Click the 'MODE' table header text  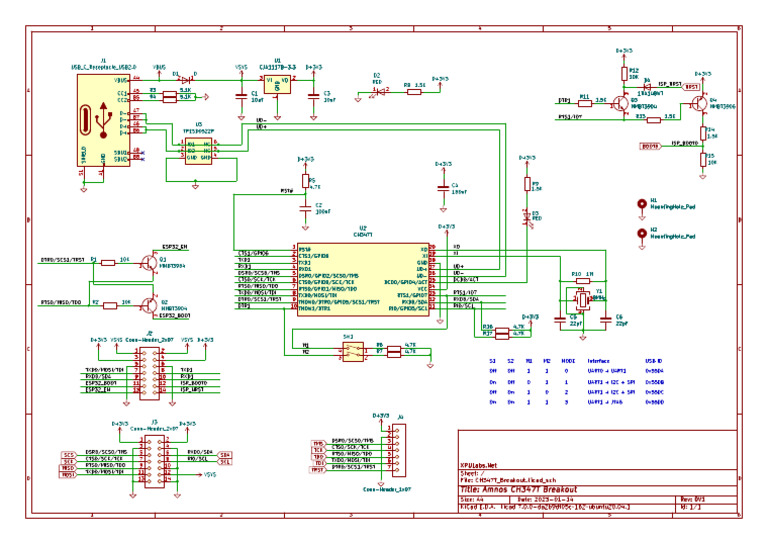point(568,361)
